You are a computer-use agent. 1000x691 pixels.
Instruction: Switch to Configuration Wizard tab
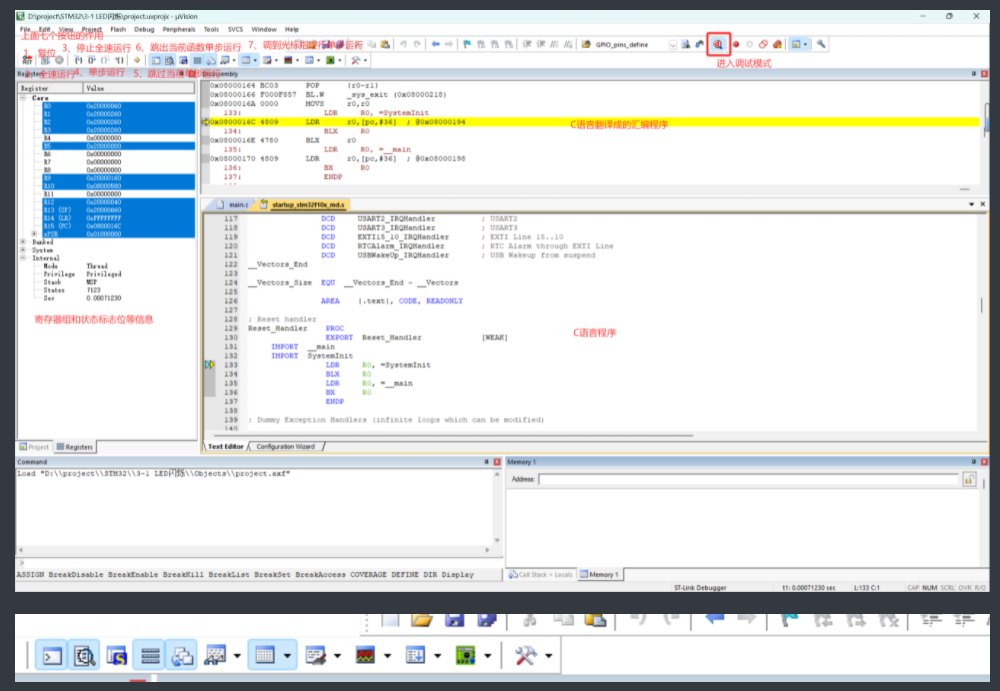[x=285, y=447]
